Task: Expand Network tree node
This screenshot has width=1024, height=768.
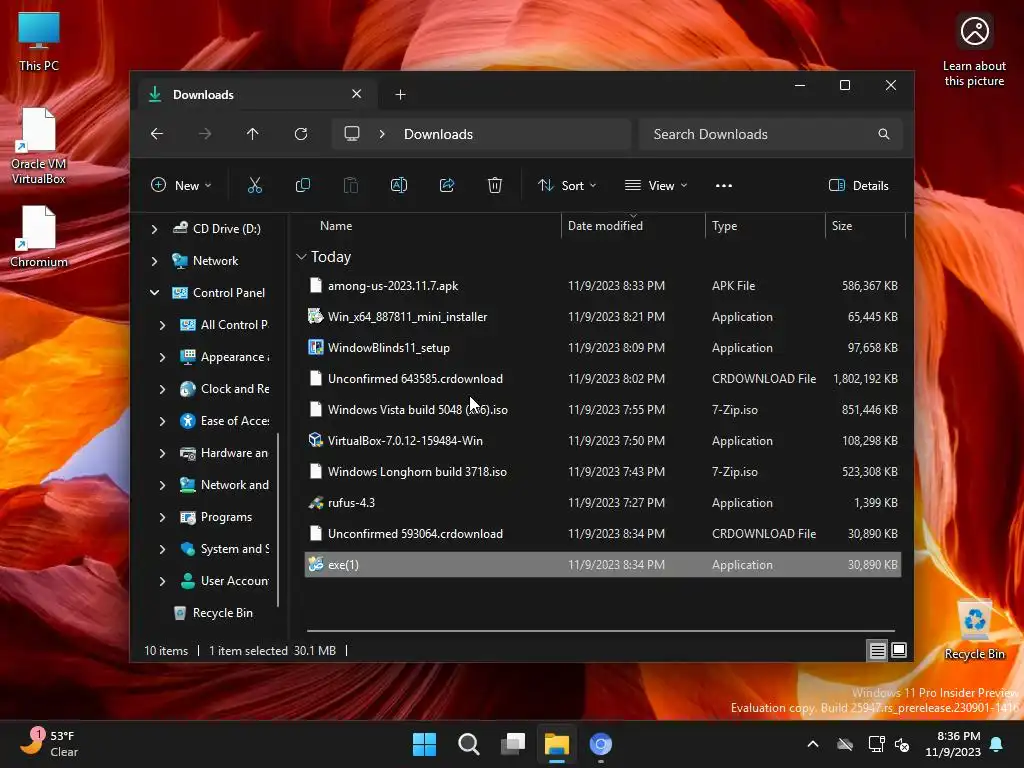Action: pos(154,261)
